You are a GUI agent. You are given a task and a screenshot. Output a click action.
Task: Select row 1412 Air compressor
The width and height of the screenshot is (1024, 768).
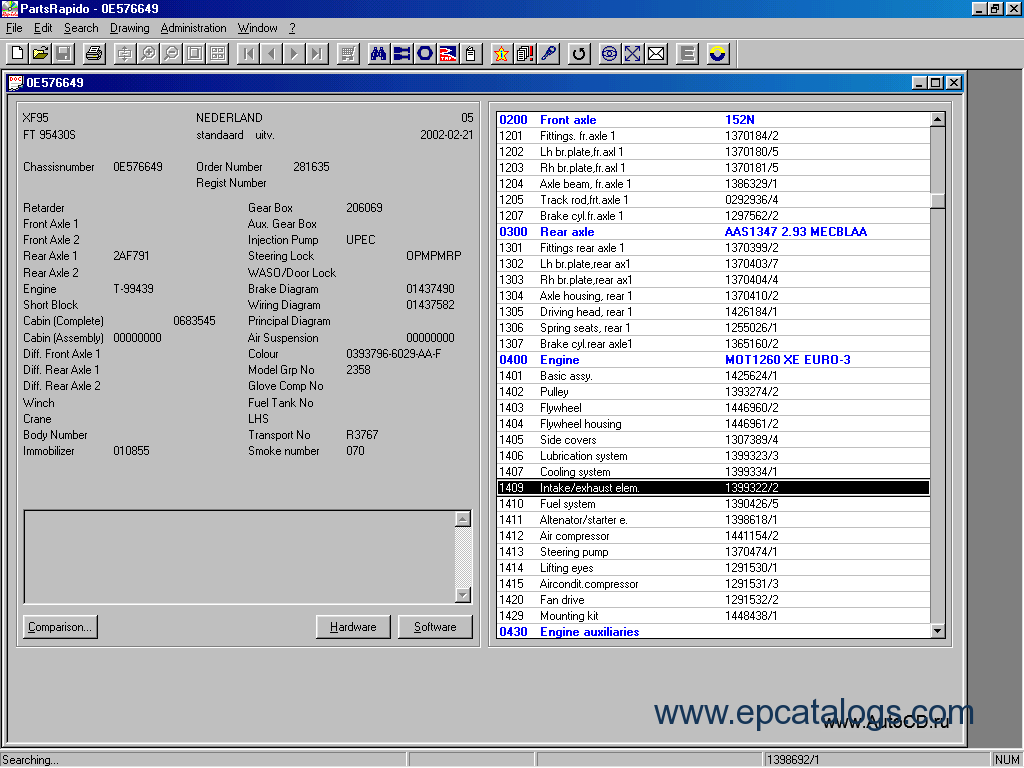713,536
